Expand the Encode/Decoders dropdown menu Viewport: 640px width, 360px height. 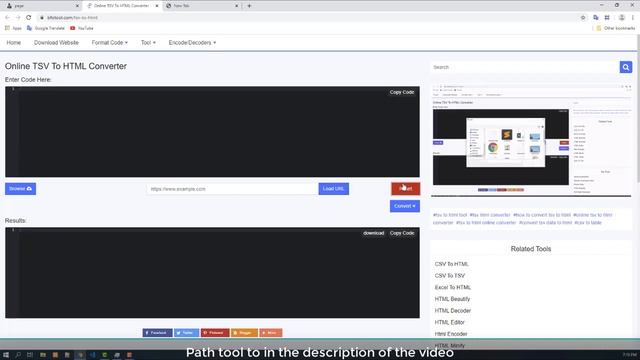tap(192, 42)
